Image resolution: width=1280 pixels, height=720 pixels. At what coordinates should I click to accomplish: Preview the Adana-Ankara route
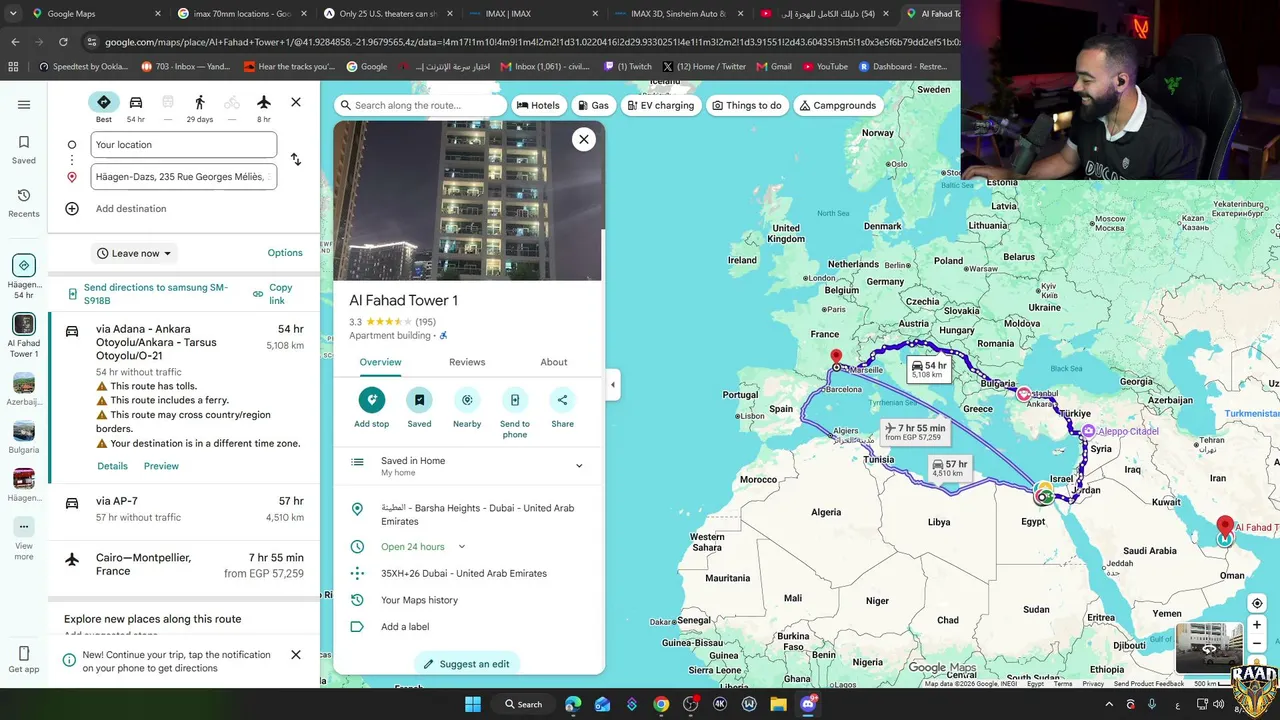pyautogui.click(x=161, y=466)
